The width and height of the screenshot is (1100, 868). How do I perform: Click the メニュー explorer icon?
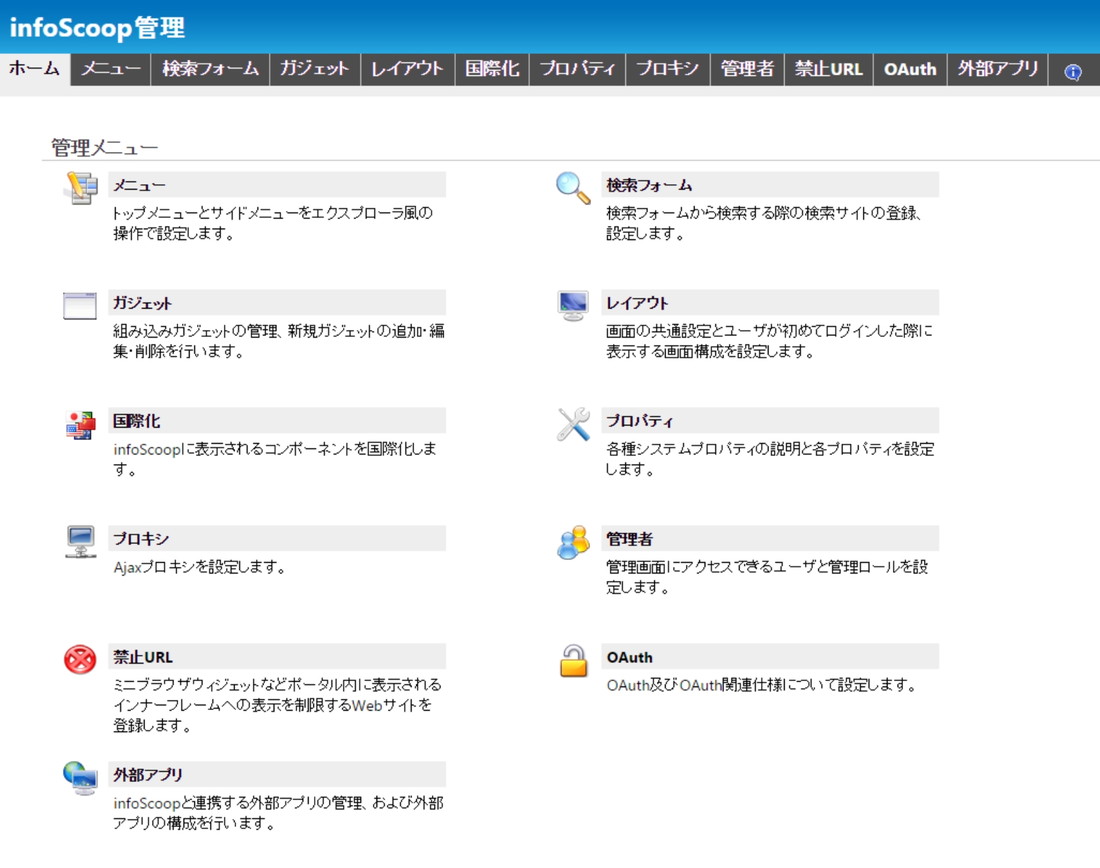(81, 187)
